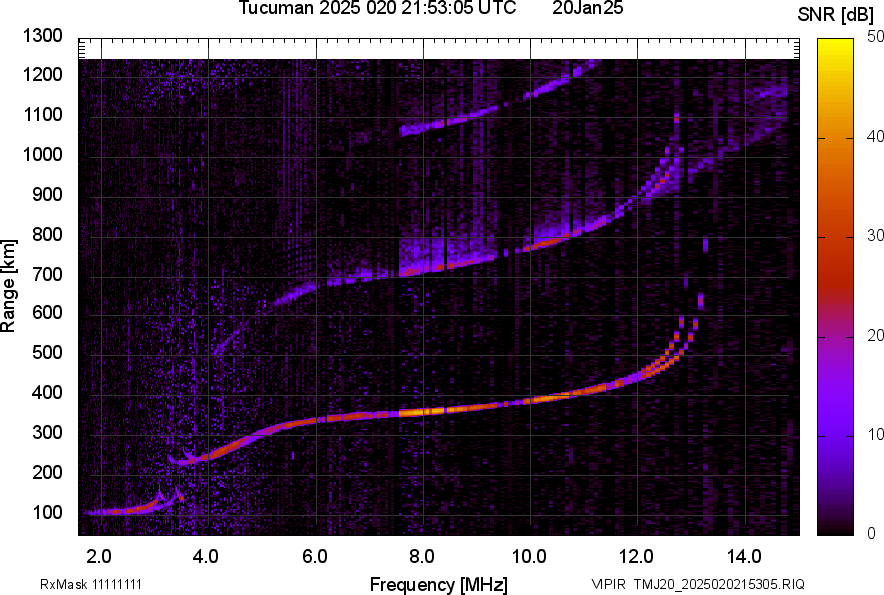Click the range tick label '500'
Viewport: 884px width, 595px height.
coord(47,352)
